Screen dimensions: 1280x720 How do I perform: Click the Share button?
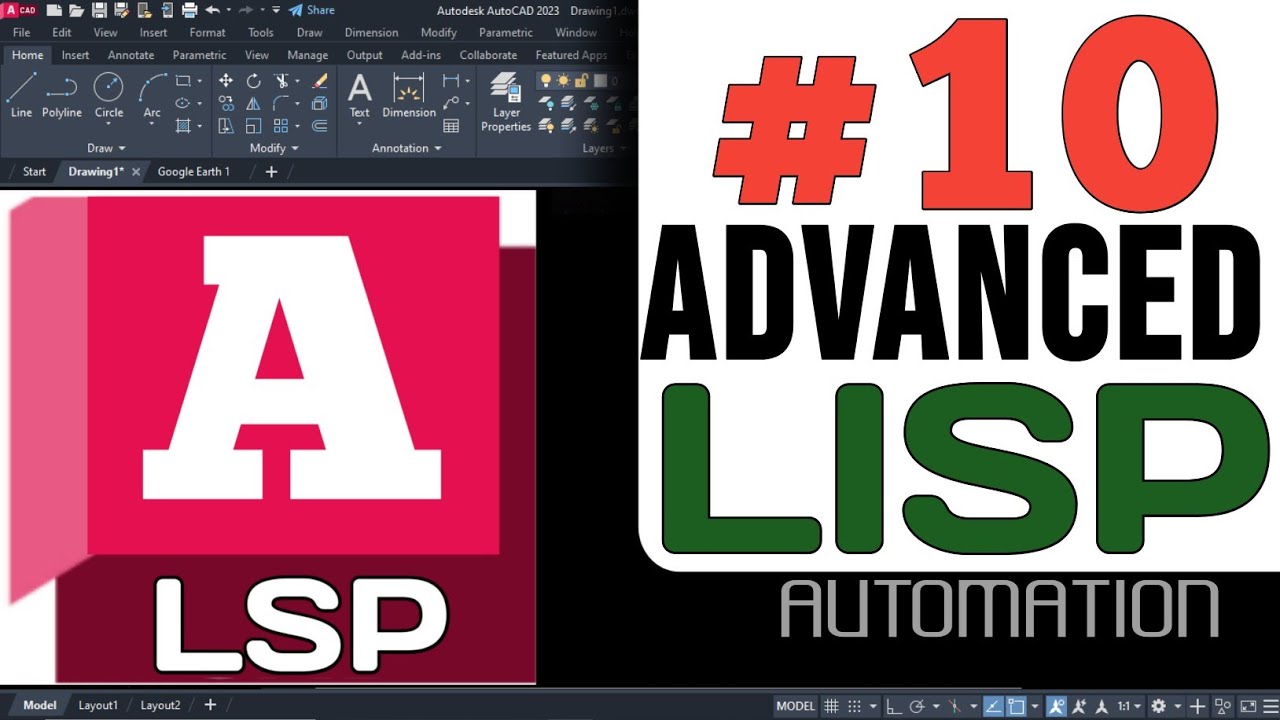[x=311, y=10]
